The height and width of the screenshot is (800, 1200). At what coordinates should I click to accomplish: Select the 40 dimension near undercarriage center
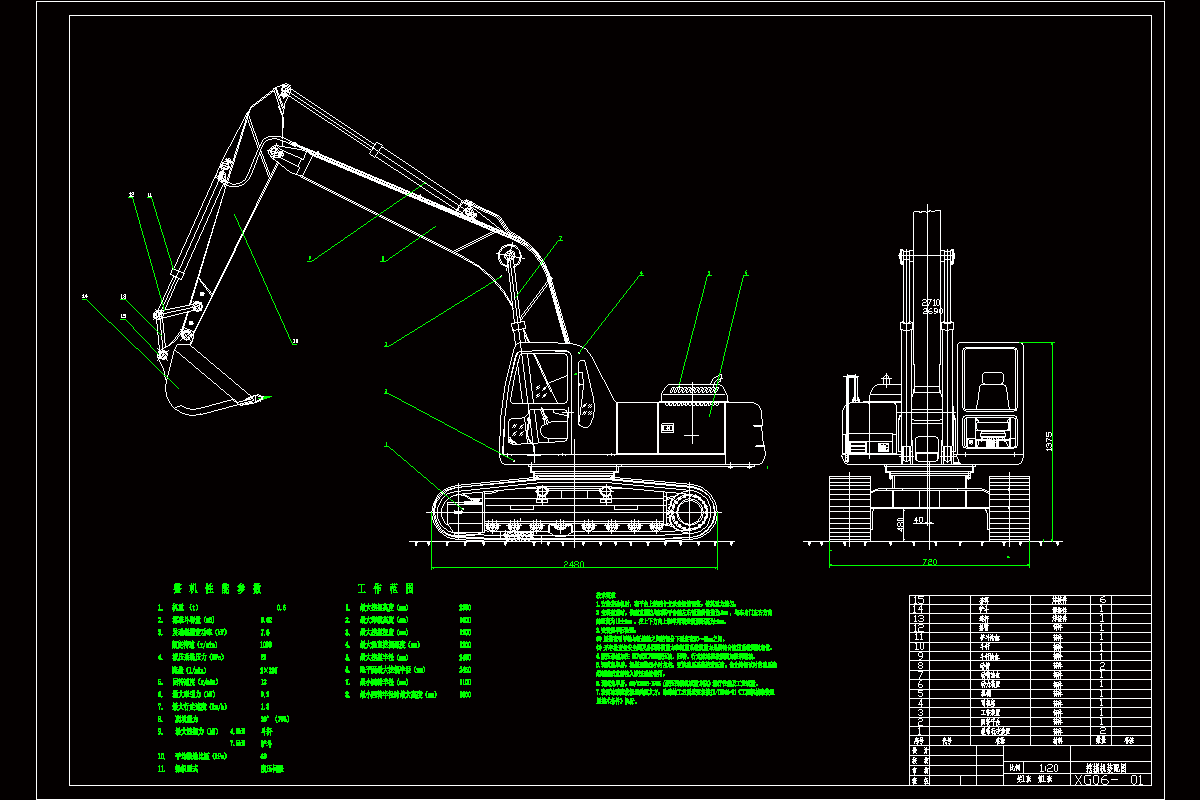[920, 520]
